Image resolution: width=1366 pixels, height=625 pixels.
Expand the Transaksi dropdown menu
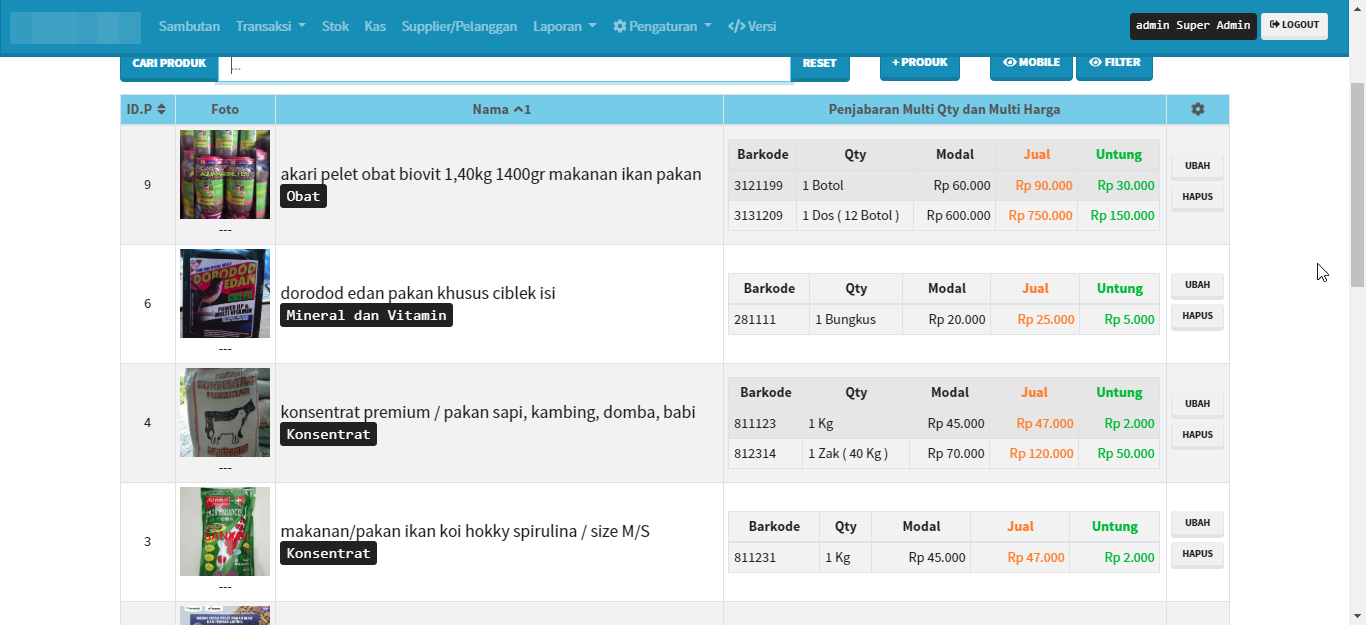point(270,26)
